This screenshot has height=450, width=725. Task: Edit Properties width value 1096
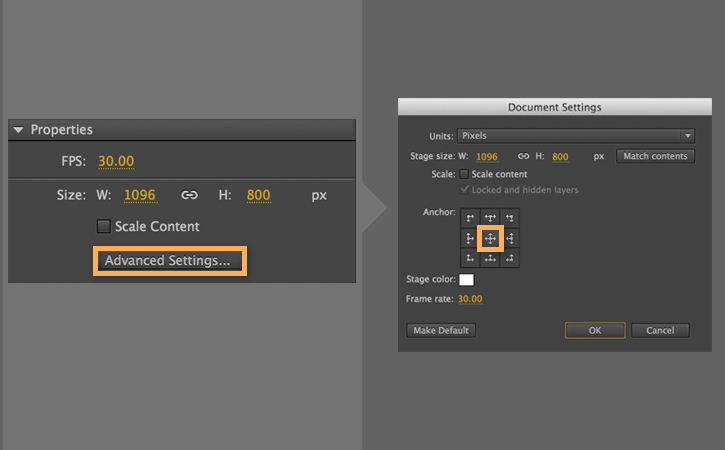coord(140,195)
